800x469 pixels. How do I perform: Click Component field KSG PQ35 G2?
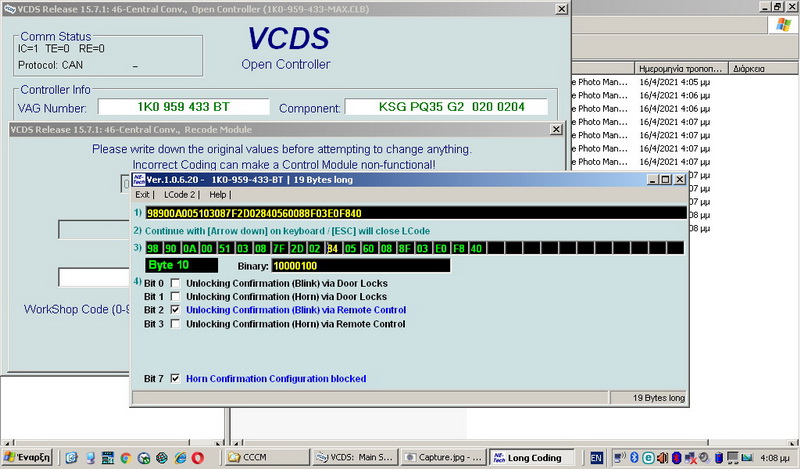coord(446,107)
